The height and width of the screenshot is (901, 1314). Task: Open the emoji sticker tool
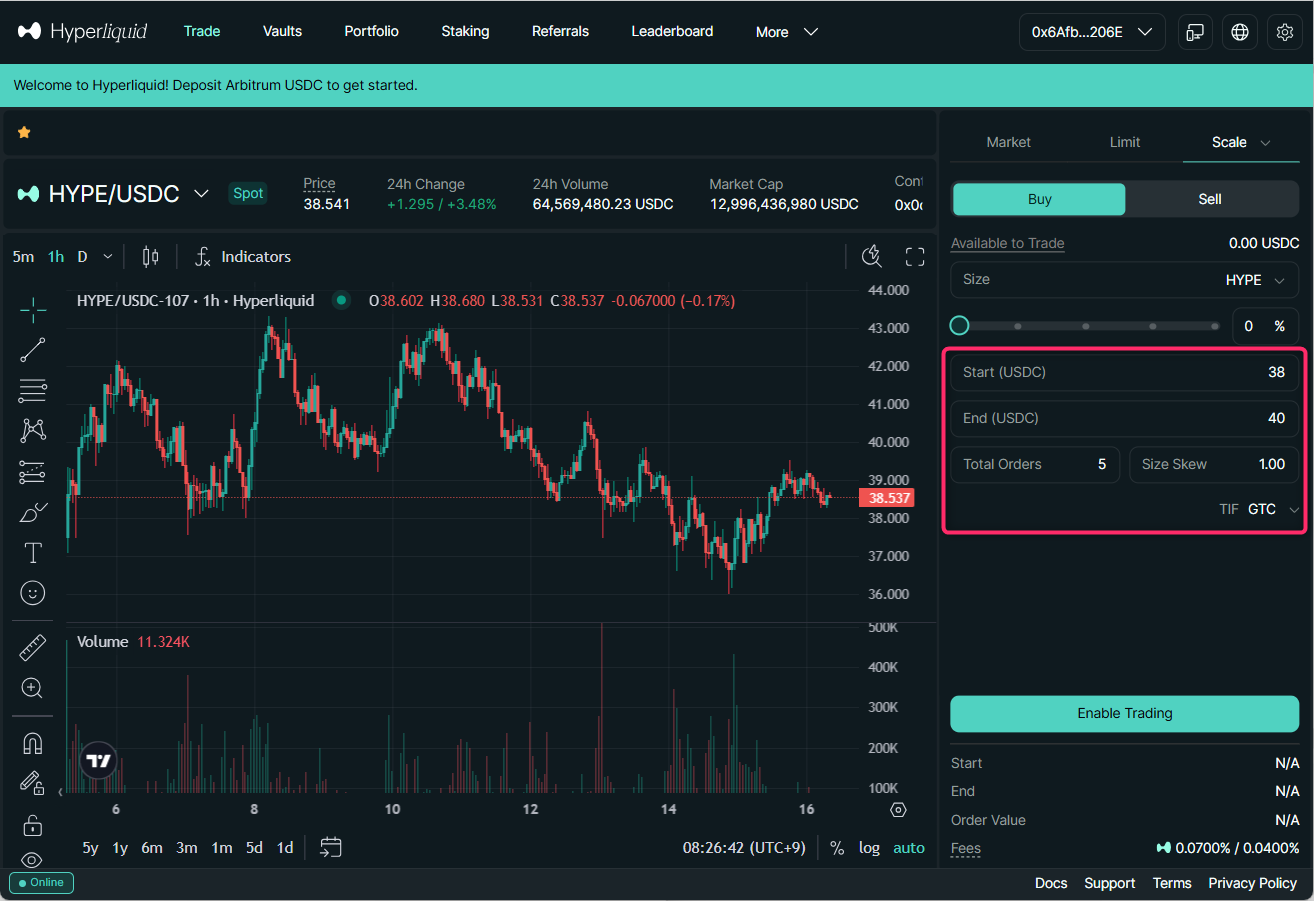[x=33, y=593]
